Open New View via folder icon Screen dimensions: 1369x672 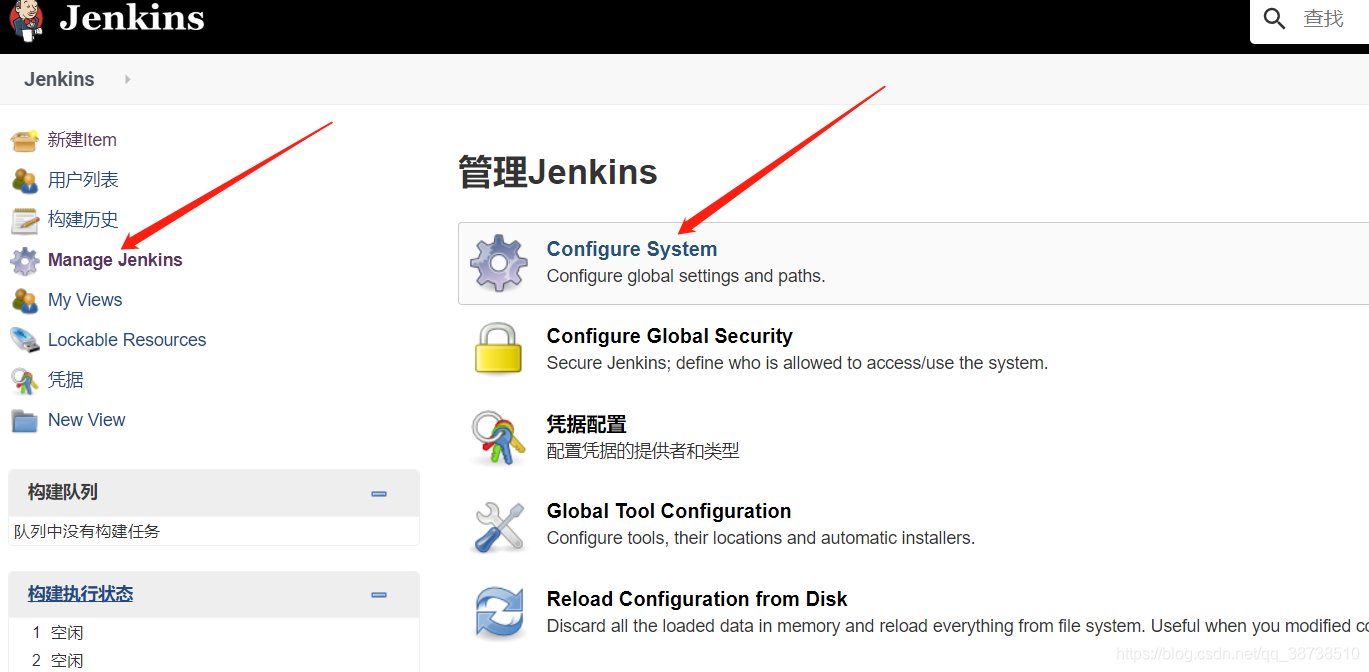(x=25, y=420)
